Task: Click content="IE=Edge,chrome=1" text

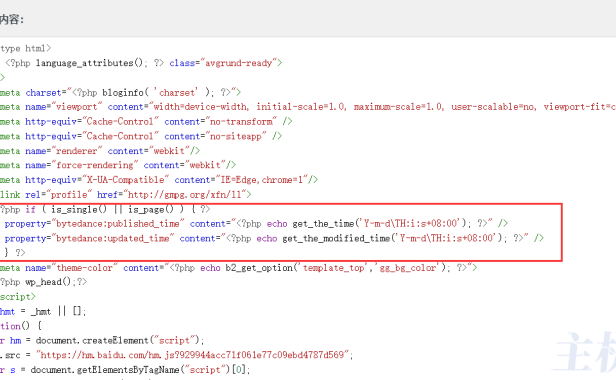Action: point(241,180)
